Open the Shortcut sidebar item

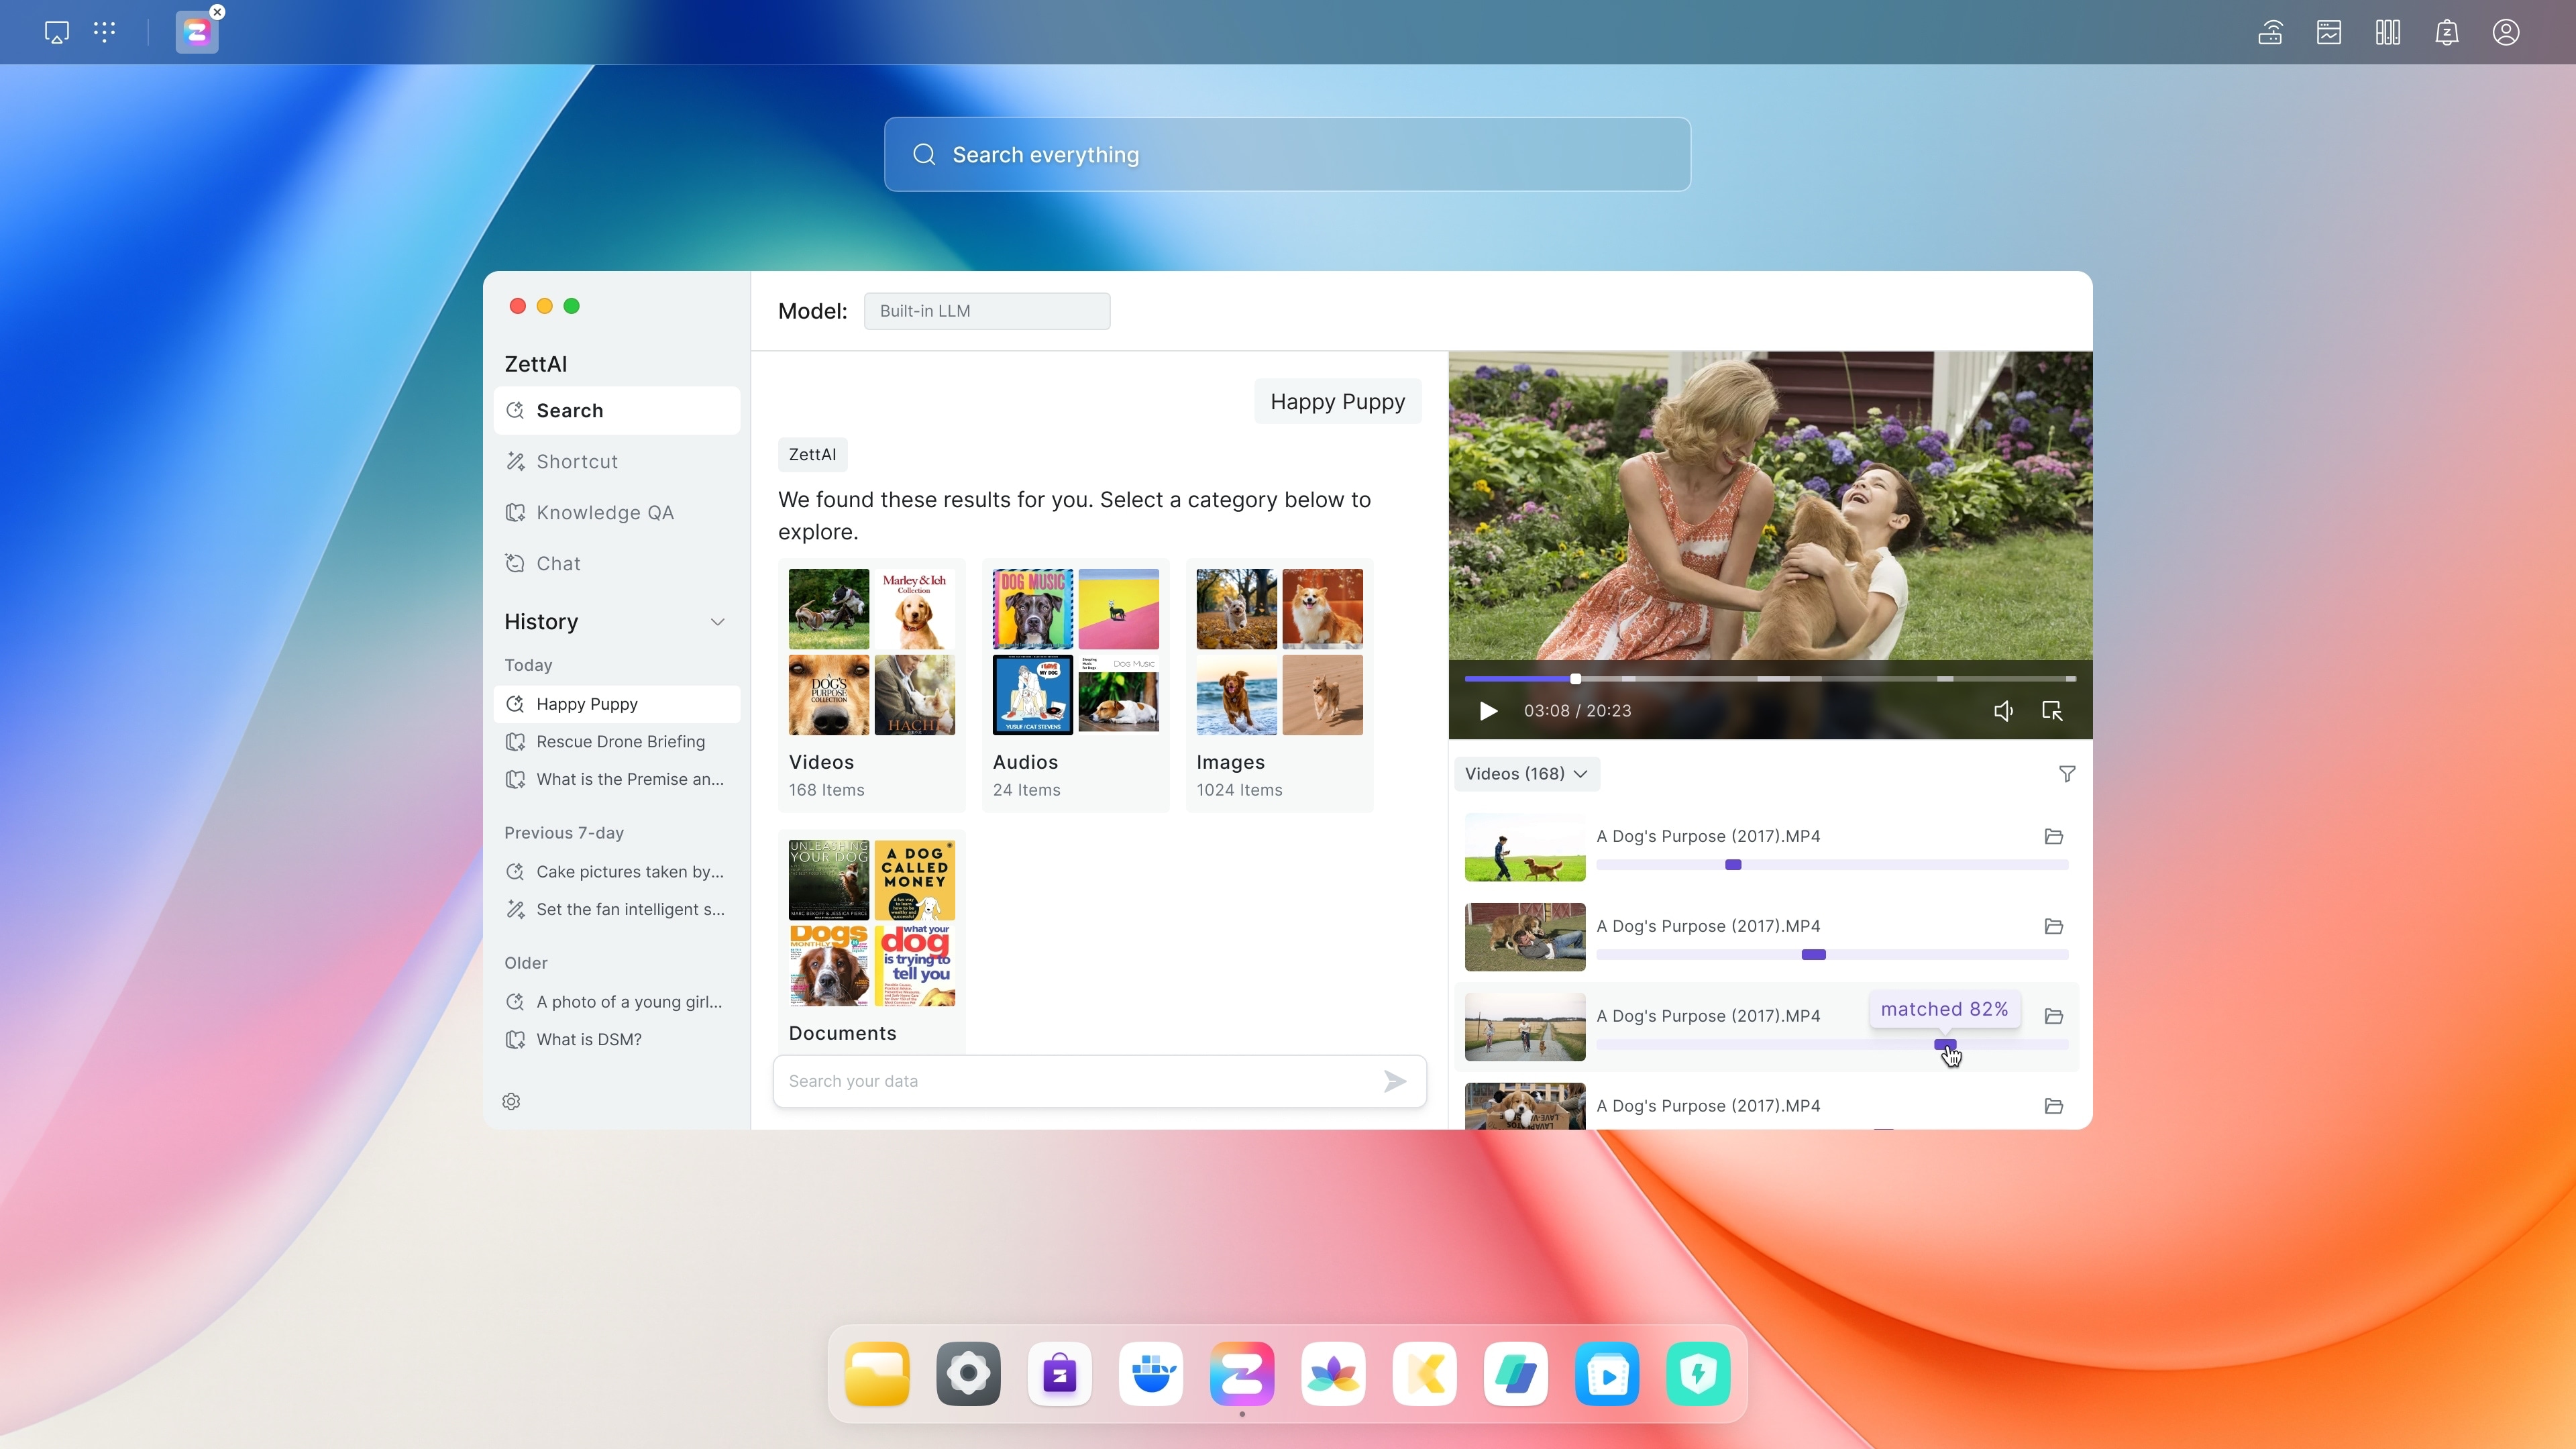pyautogui.click(x=577, y=462)
